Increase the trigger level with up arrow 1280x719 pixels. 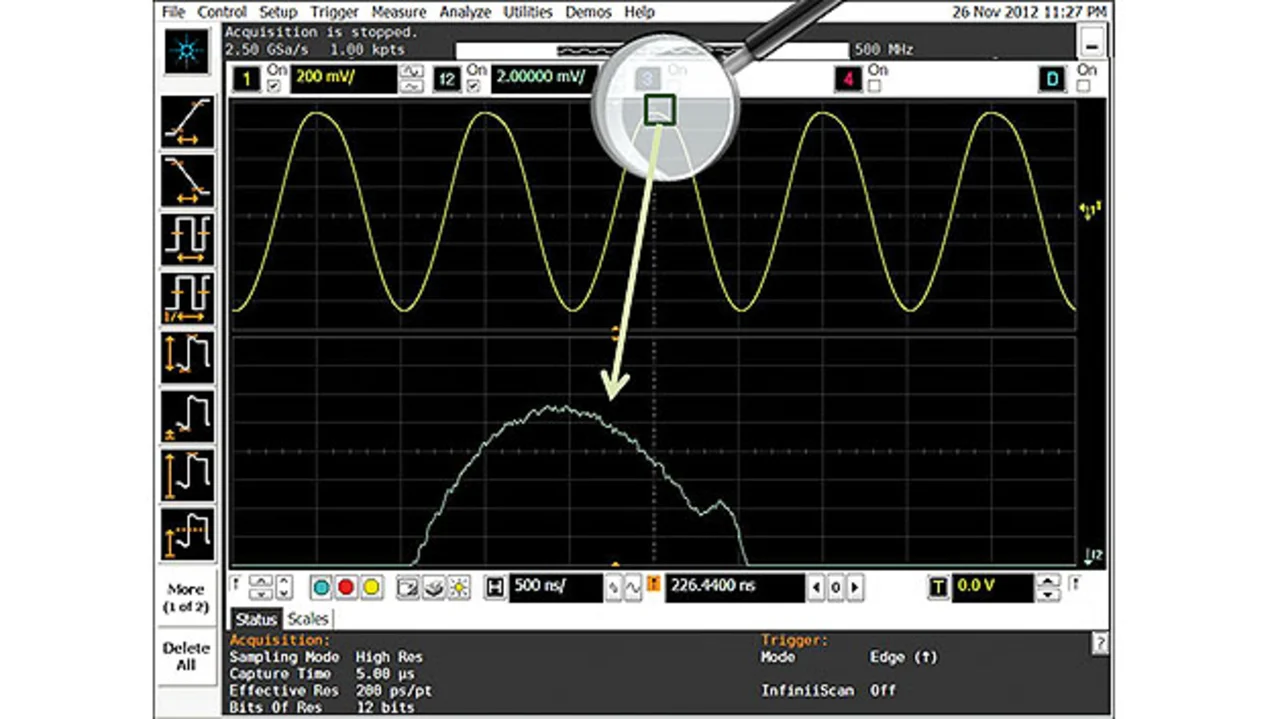coord(1047,581)
